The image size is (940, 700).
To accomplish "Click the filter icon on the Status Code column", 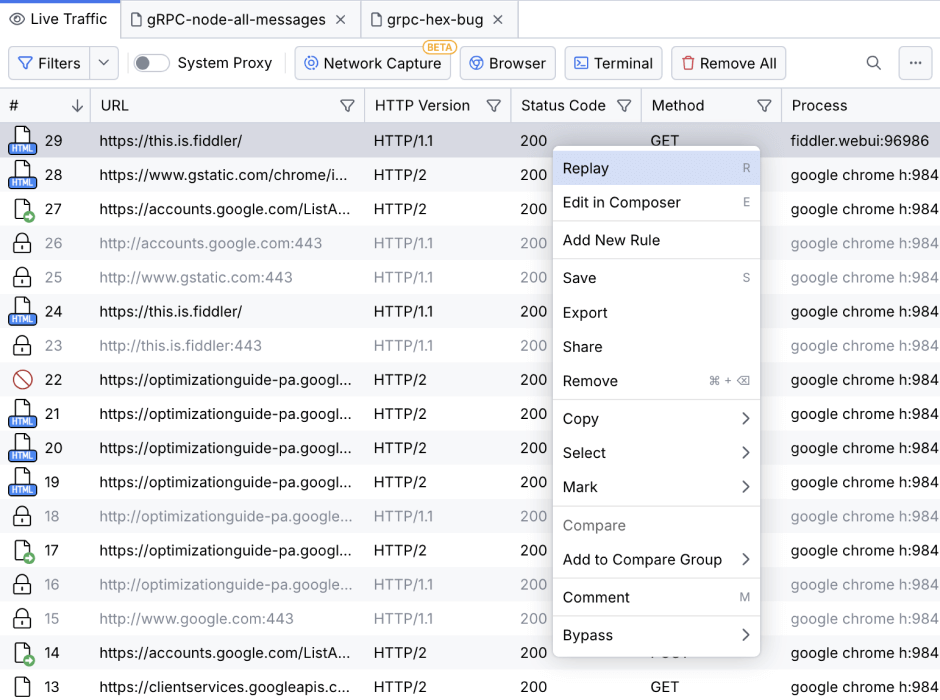I will click(x=625, y=105).
